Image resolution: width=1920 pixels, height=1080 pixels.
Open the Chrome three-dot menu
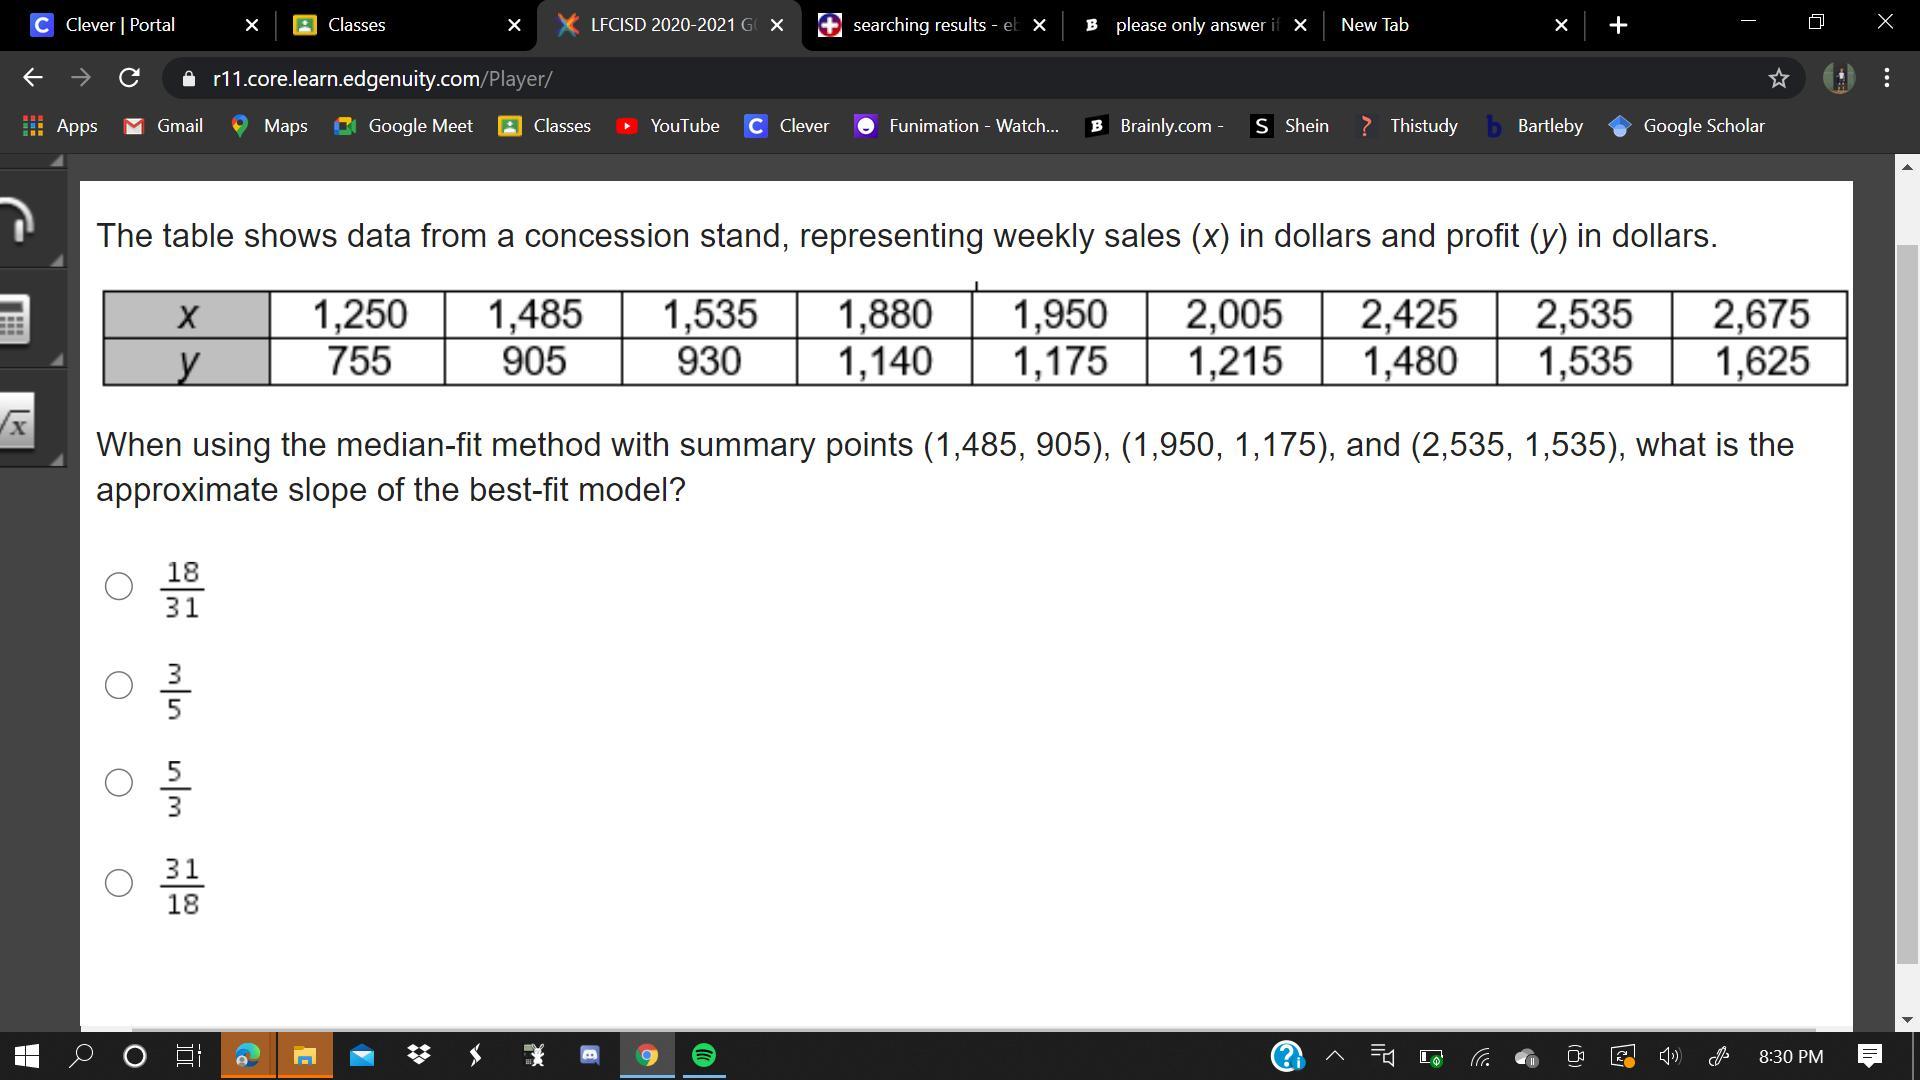coord(1886,78)
